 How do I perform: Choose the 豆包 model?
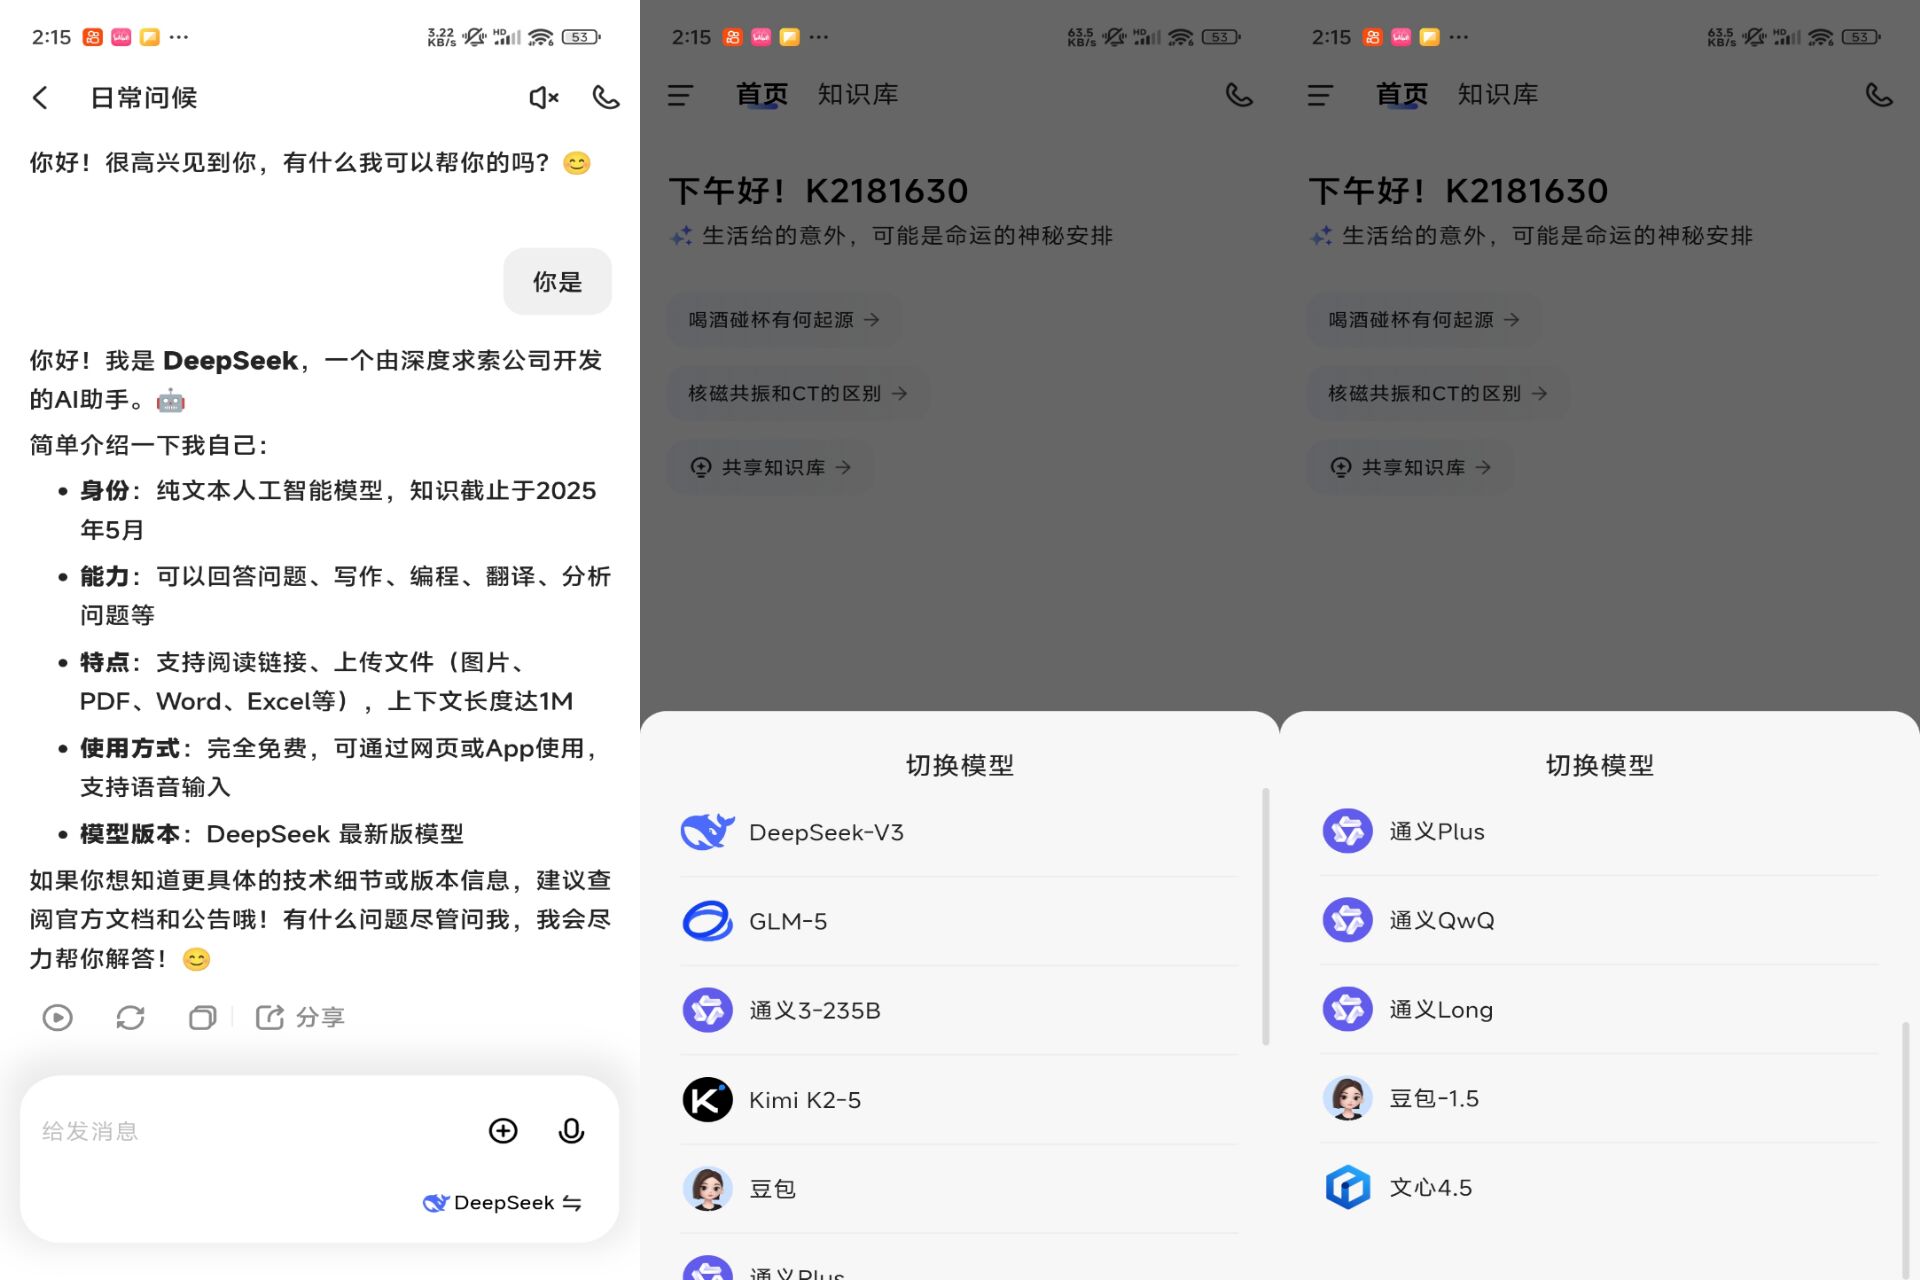[x=959, y=1189]
